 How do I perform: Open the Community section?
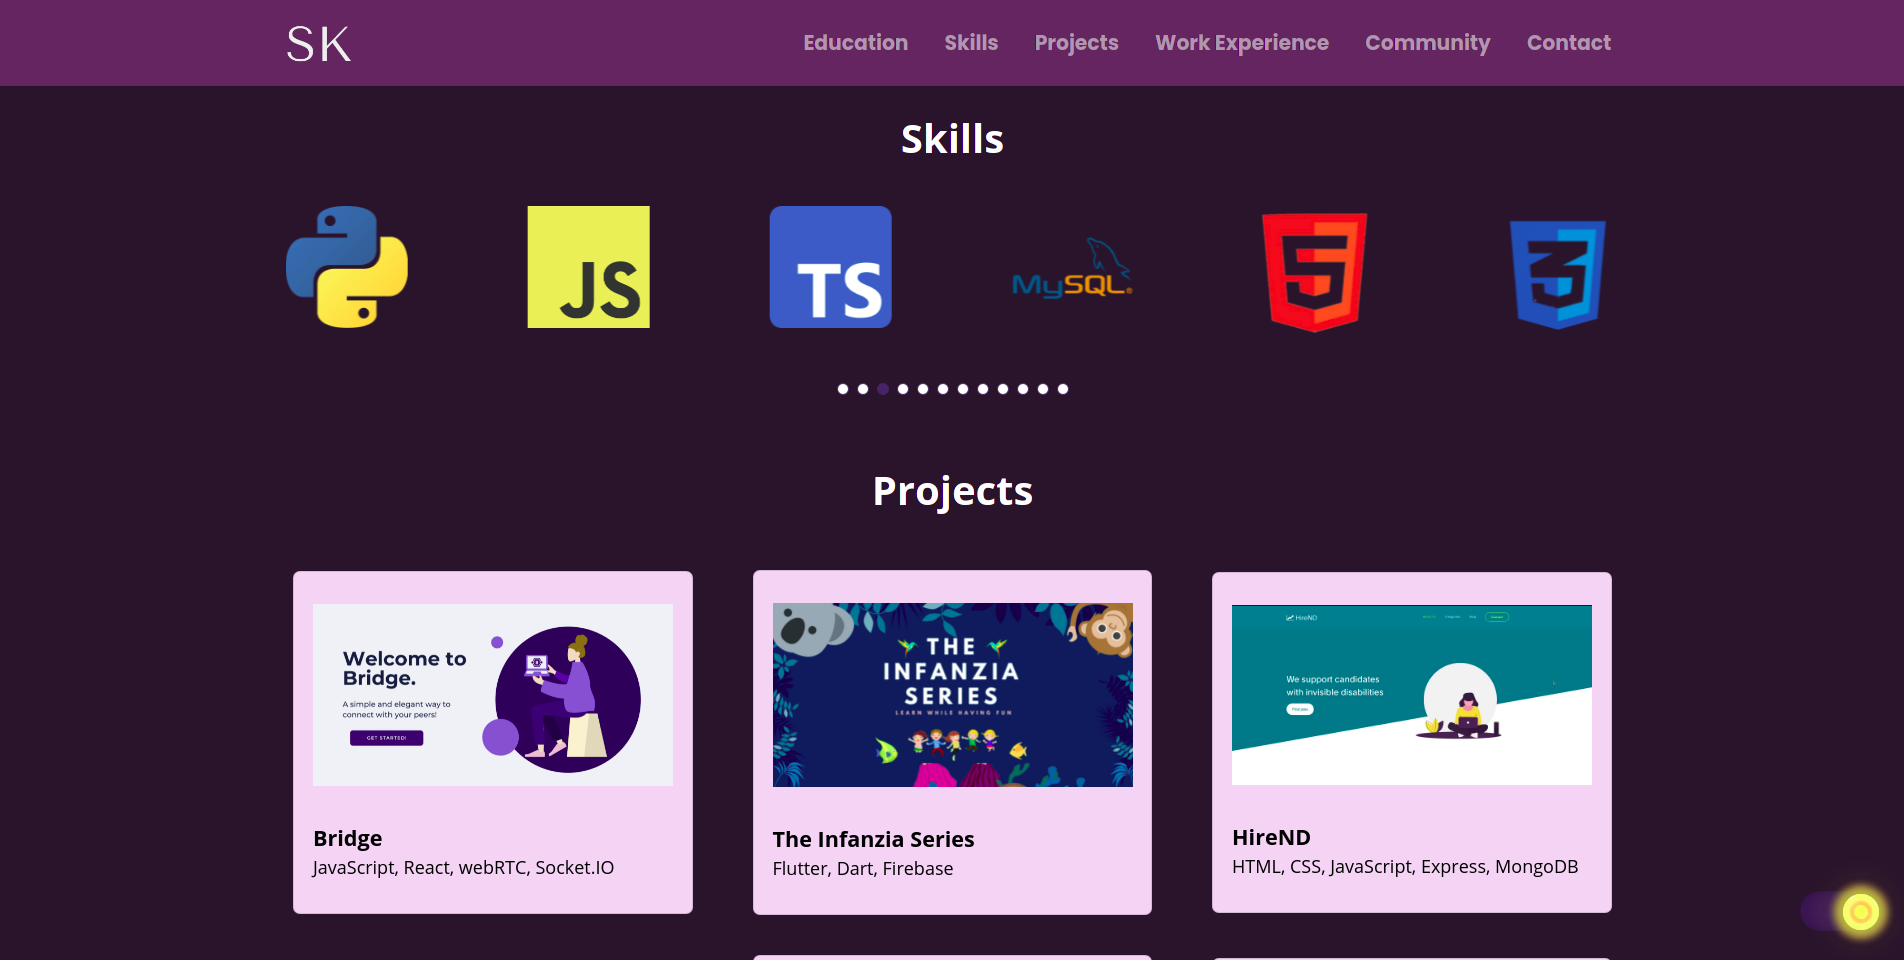click(x=1427, y=42)
